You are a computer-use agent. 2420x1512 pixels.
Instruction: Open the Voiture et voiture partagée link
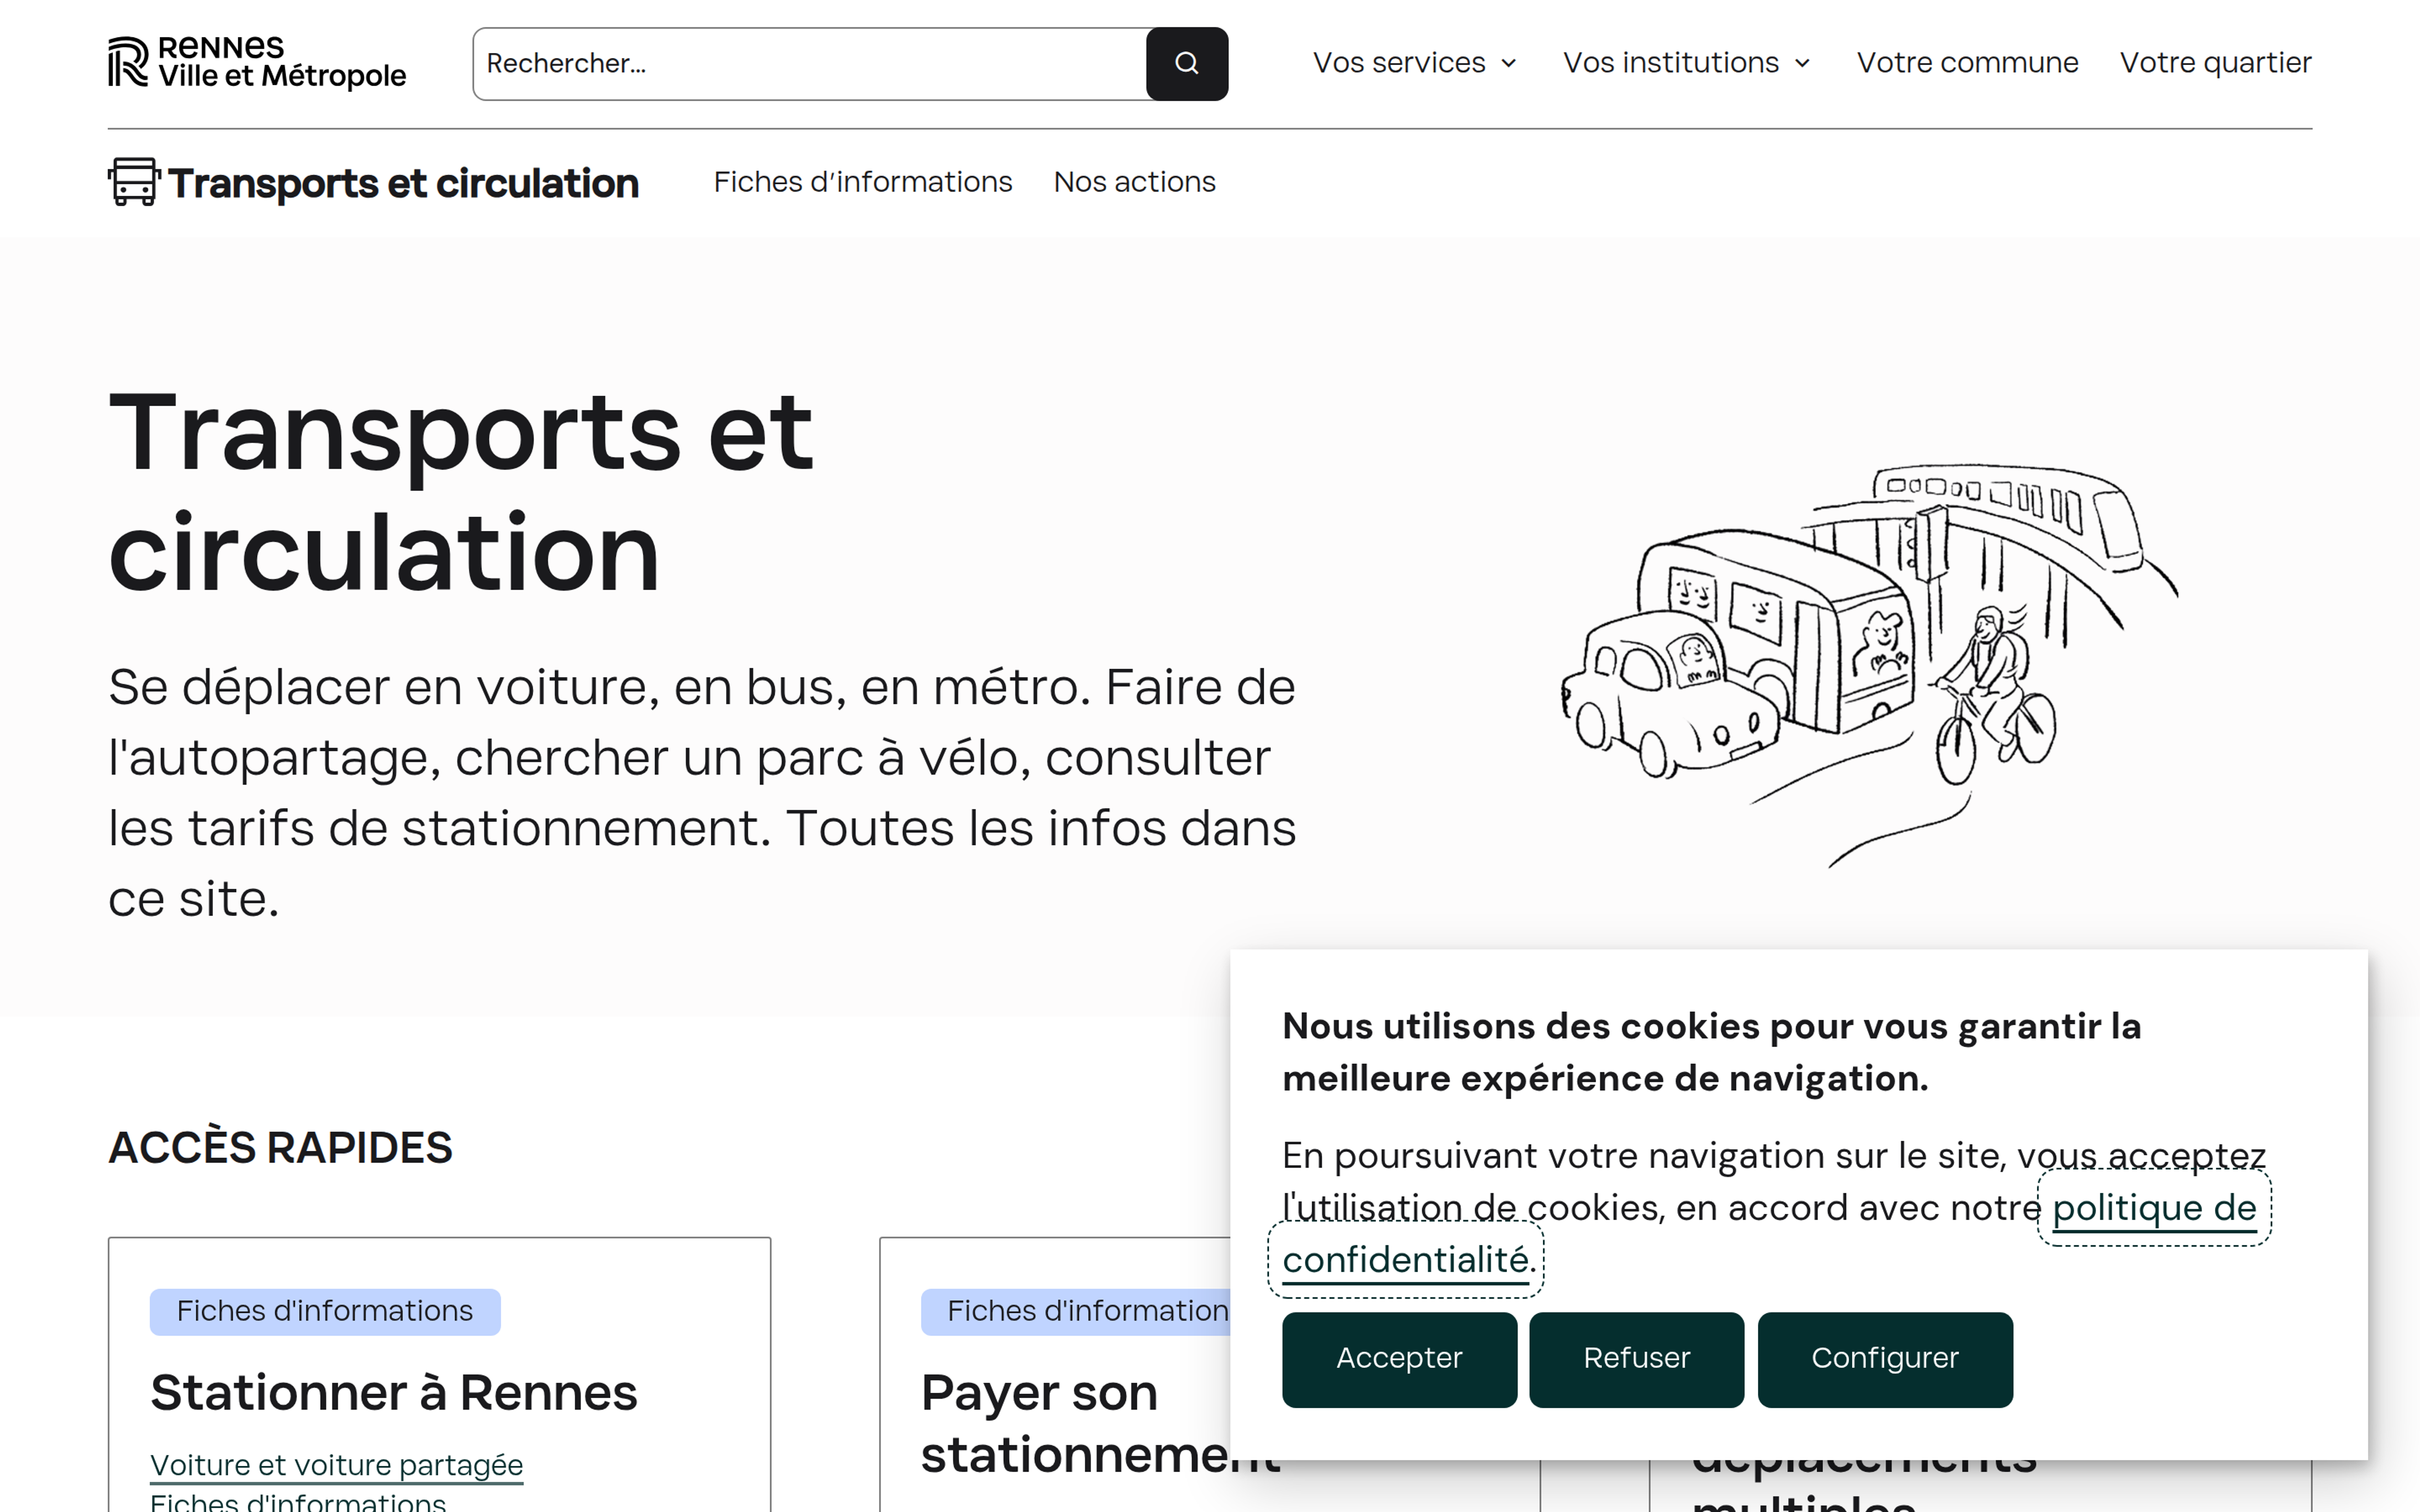pos(336,1465)
